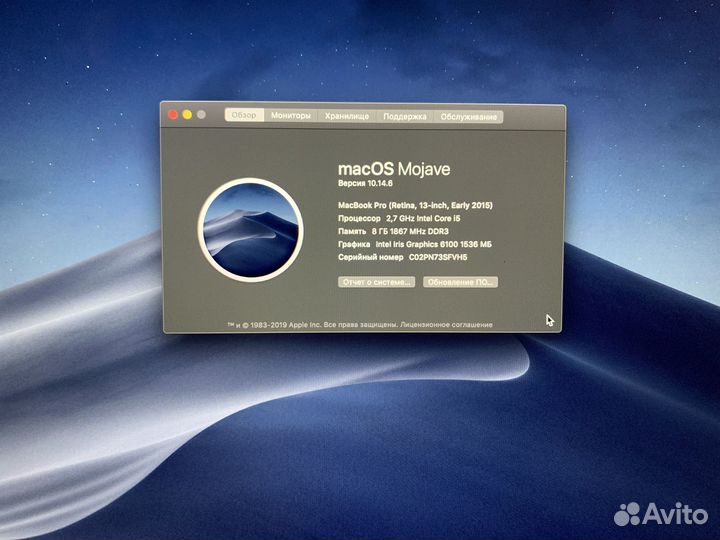Open the Лицензионное соглашение link
This screenshot has width=720, height=540.
(x=446, y=325)
